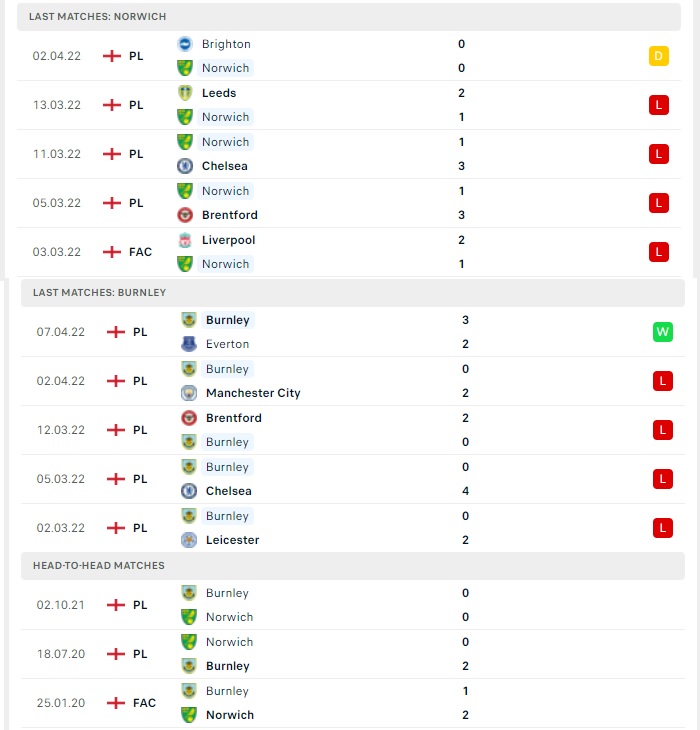
Task: Click green W win badge for Everton match
Action: click(663, 332)
